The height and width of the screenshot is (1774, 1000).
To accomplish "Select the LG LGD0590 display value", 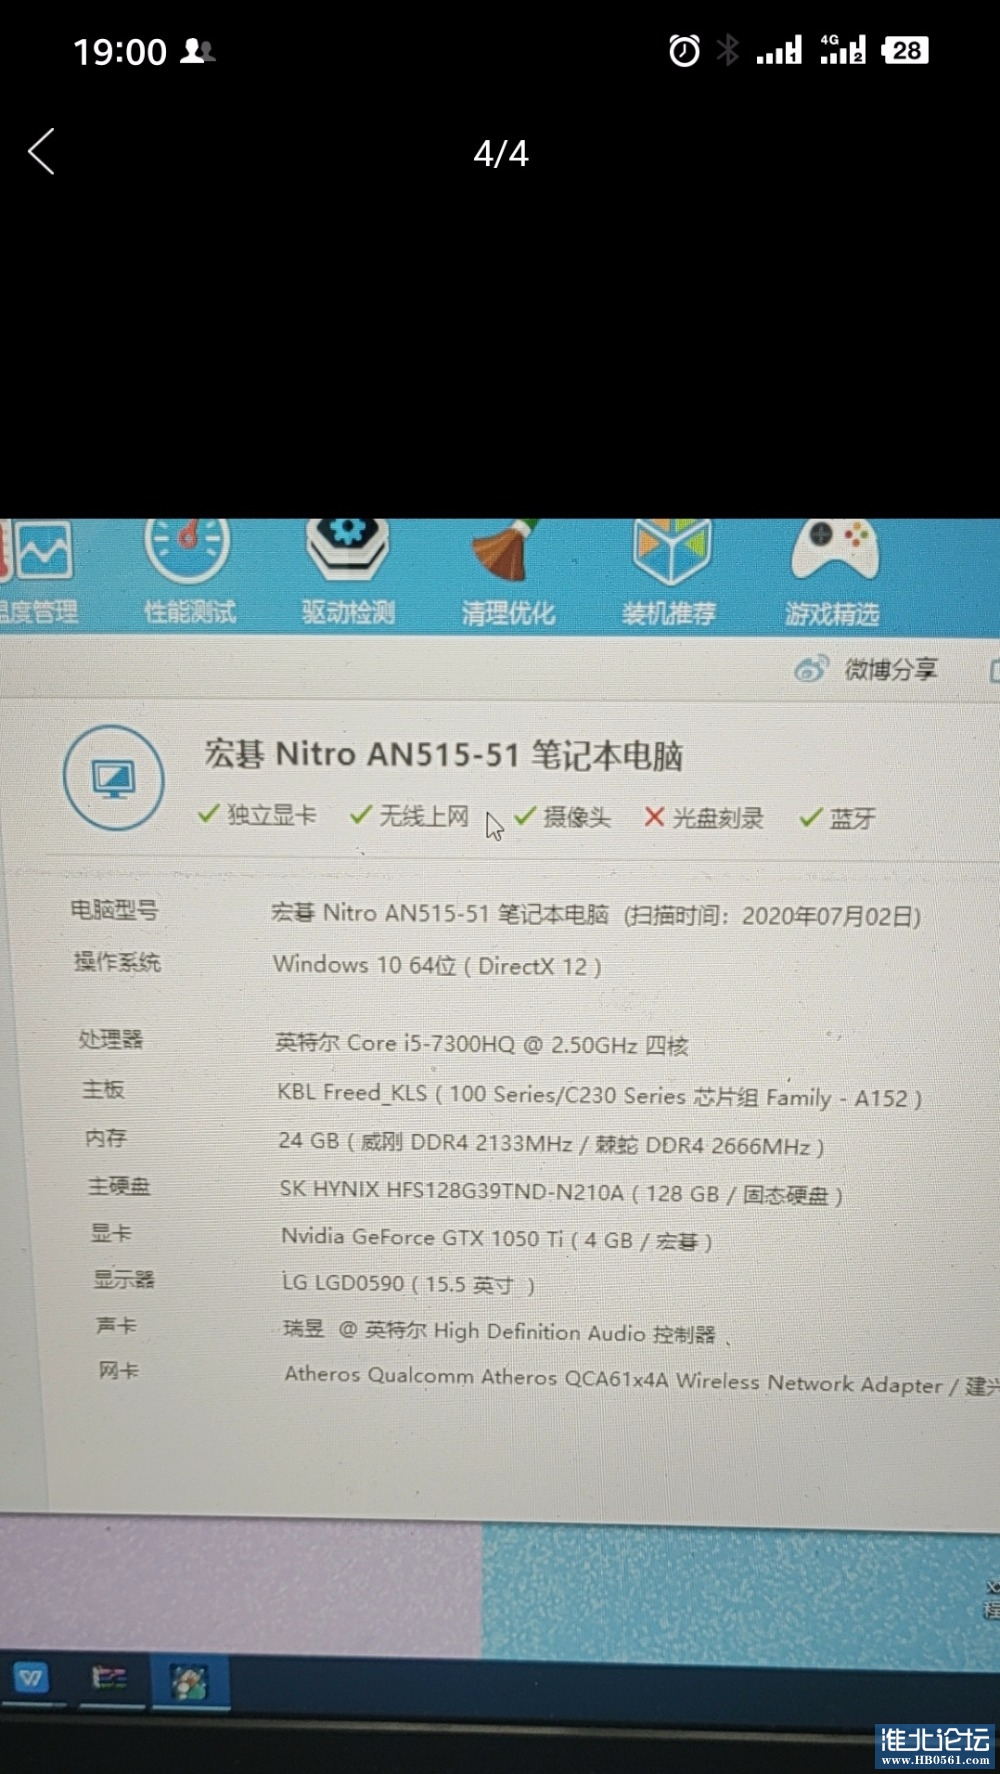I will tap(409, 1283).
